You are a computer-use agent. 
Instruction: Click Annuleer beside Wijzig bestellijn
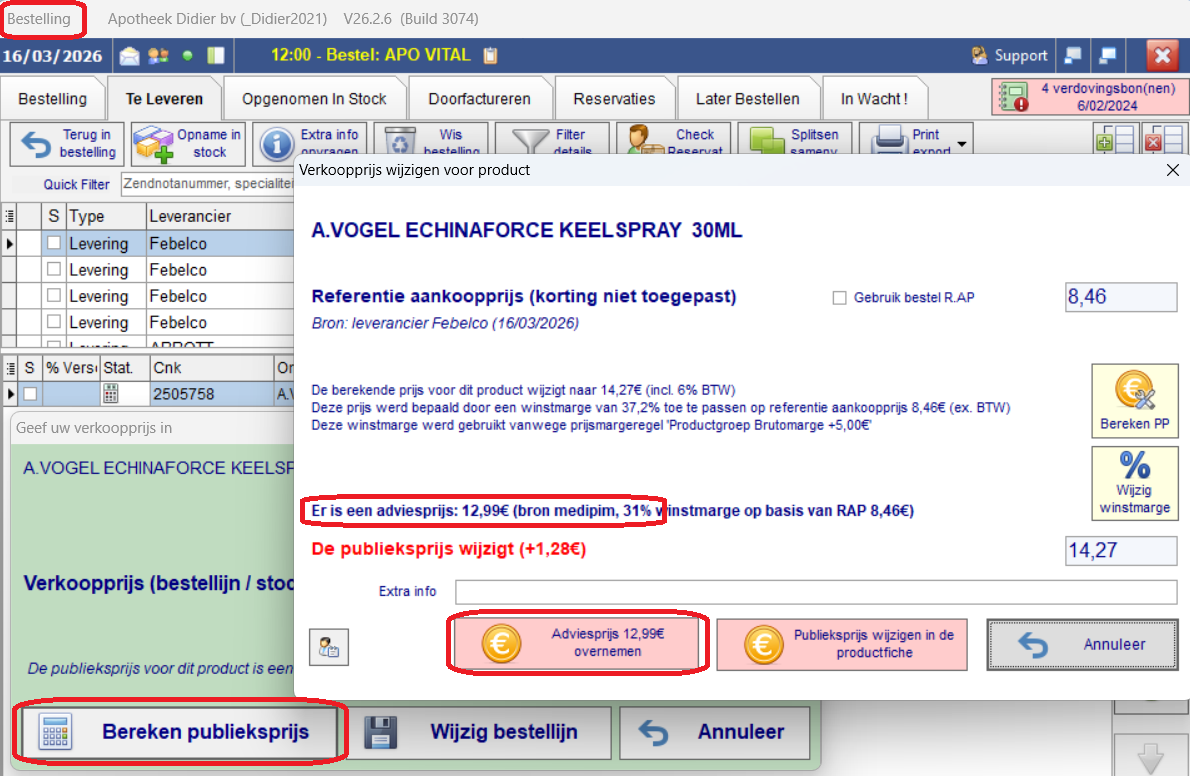[715, 733]
